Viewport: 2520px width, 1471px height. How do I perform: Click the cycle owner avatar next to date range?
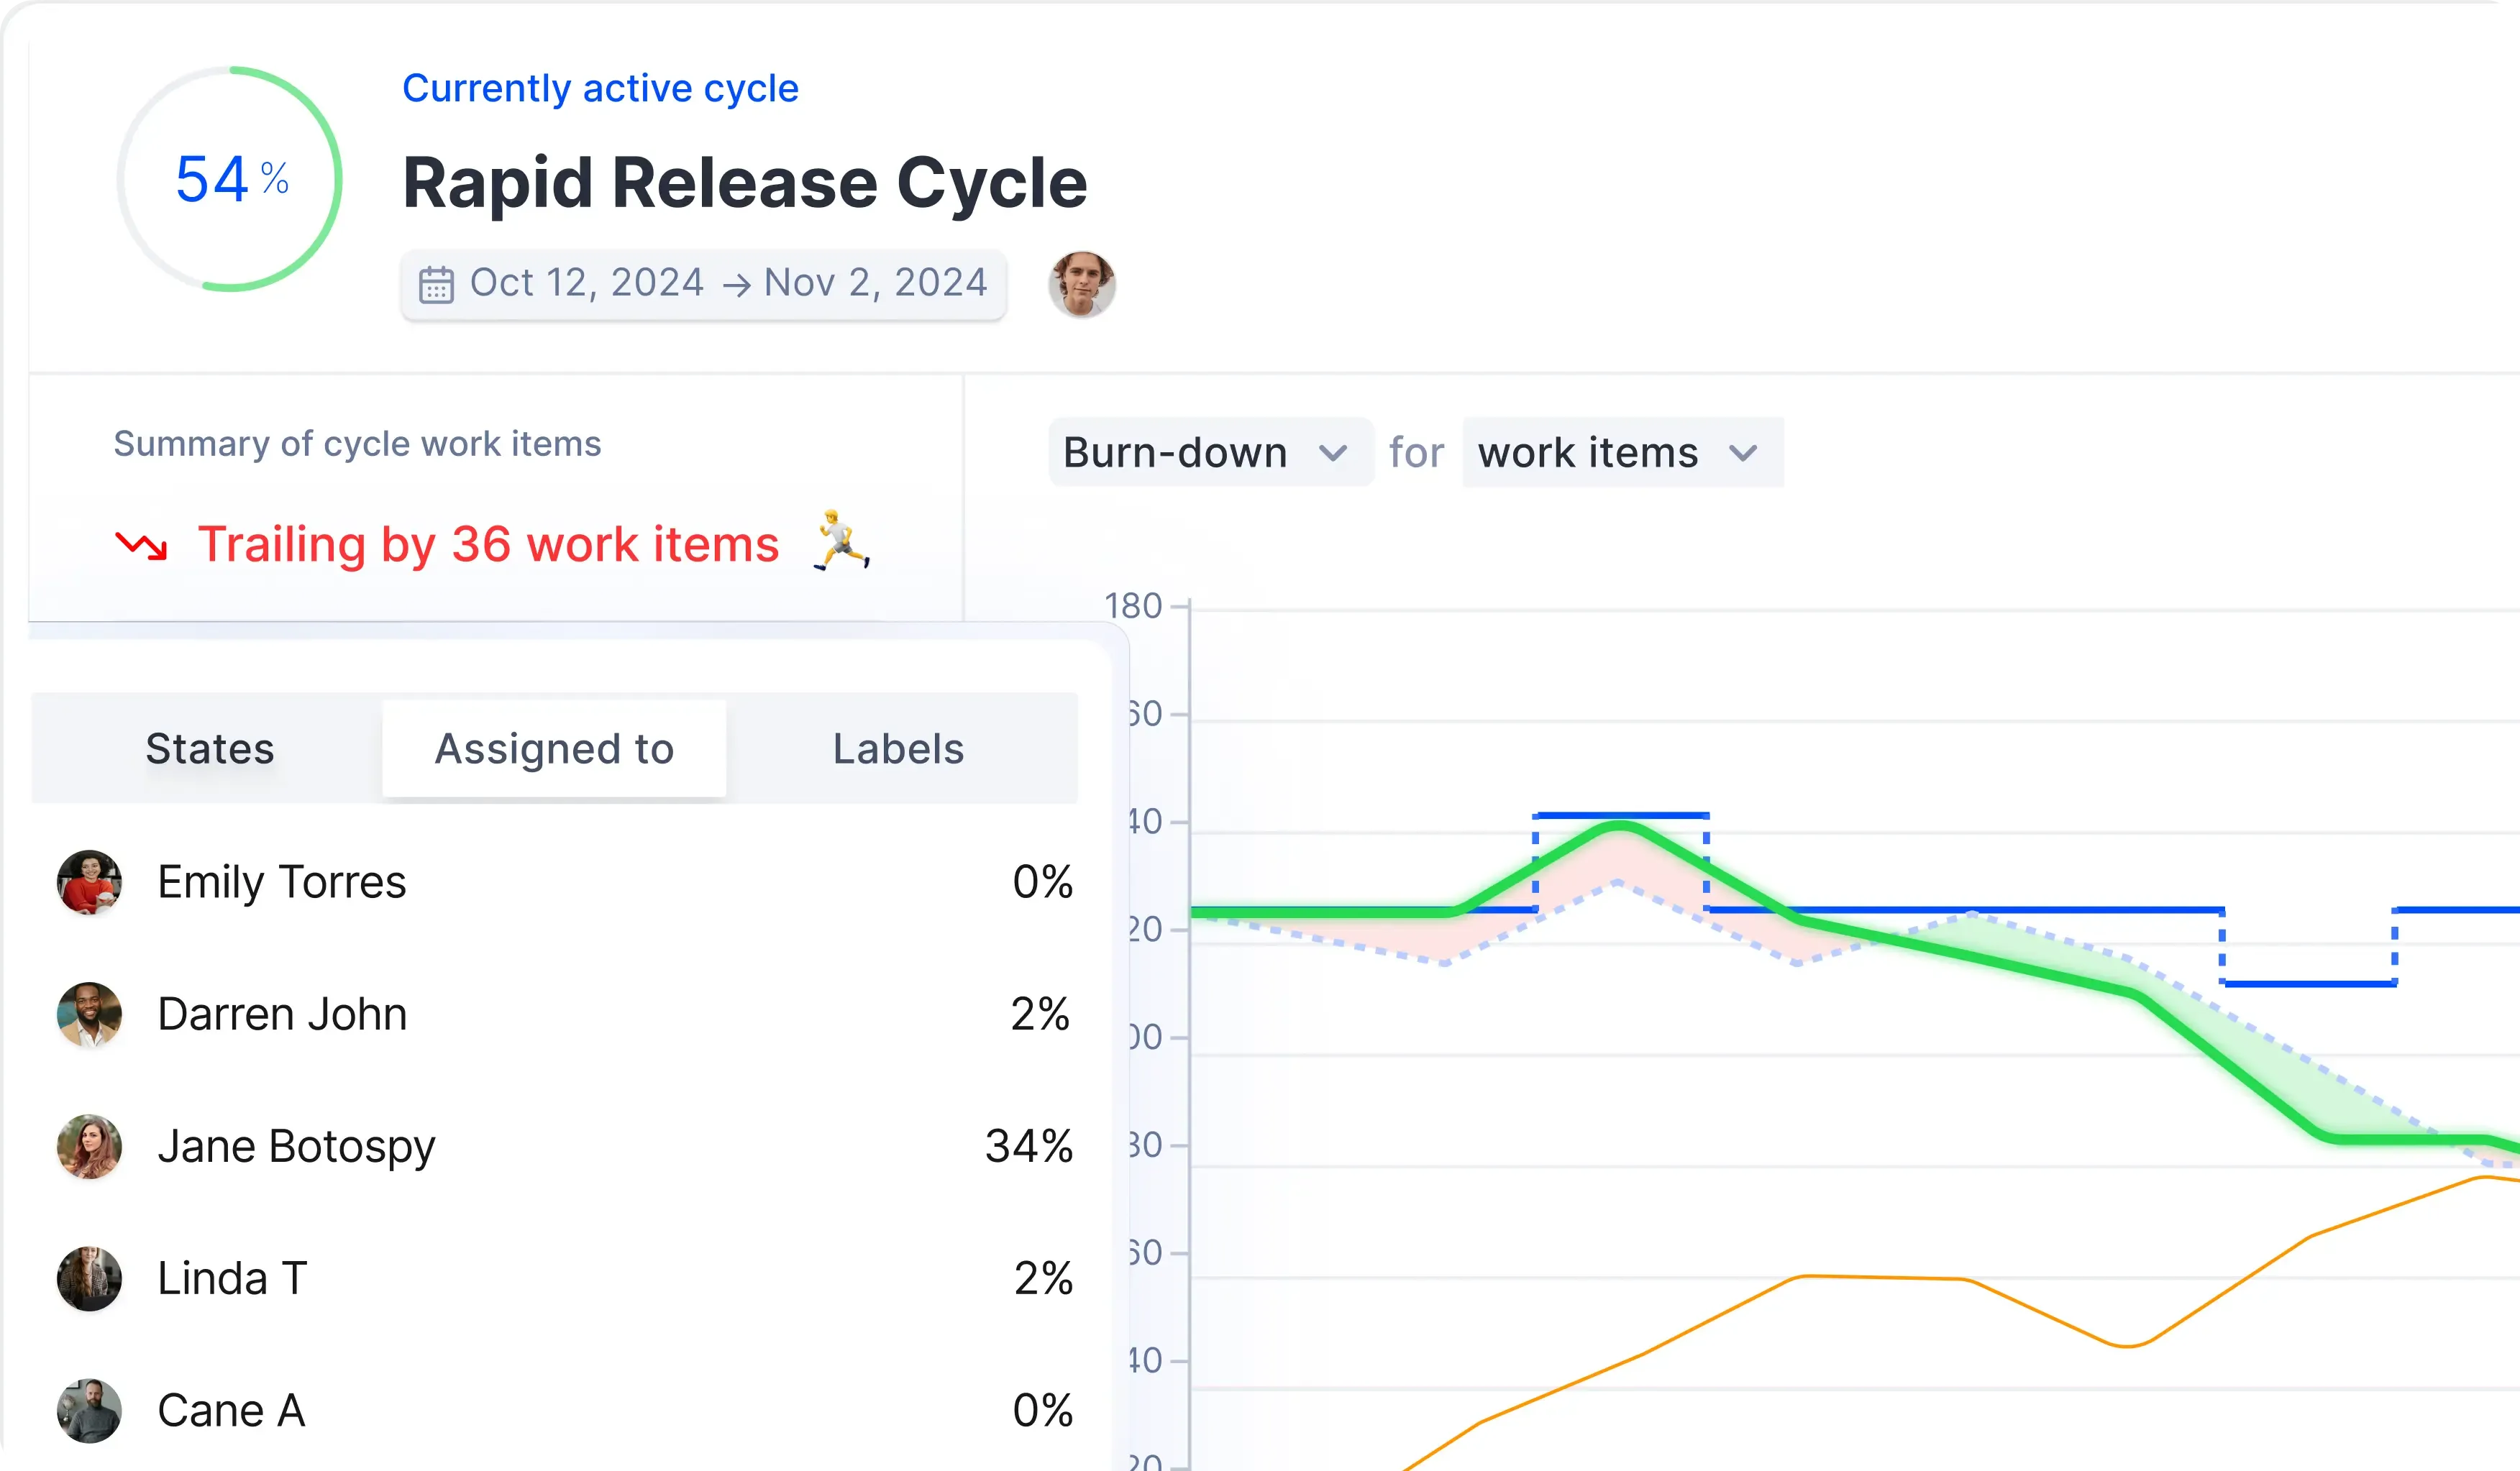(1081, 284)
